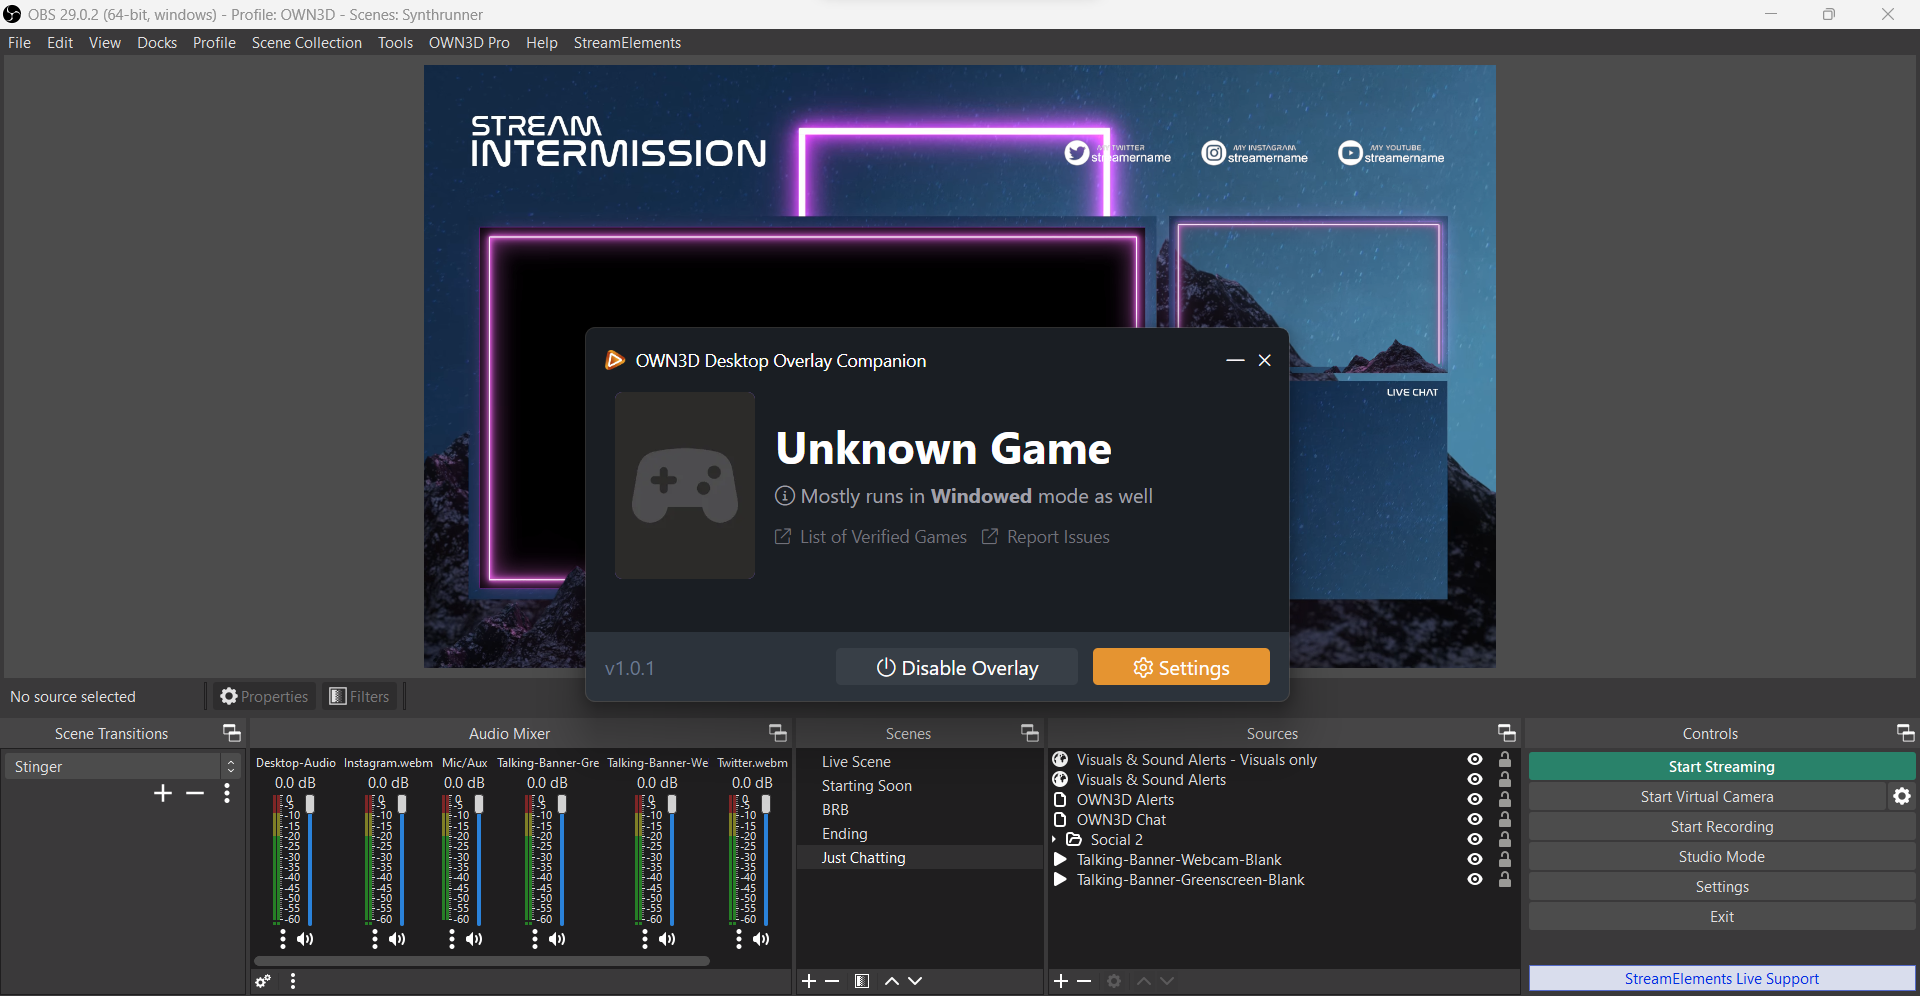Open OBS Settings in Controls
The height and width of the screenshot is (996, 1920).
(1721, 886)
